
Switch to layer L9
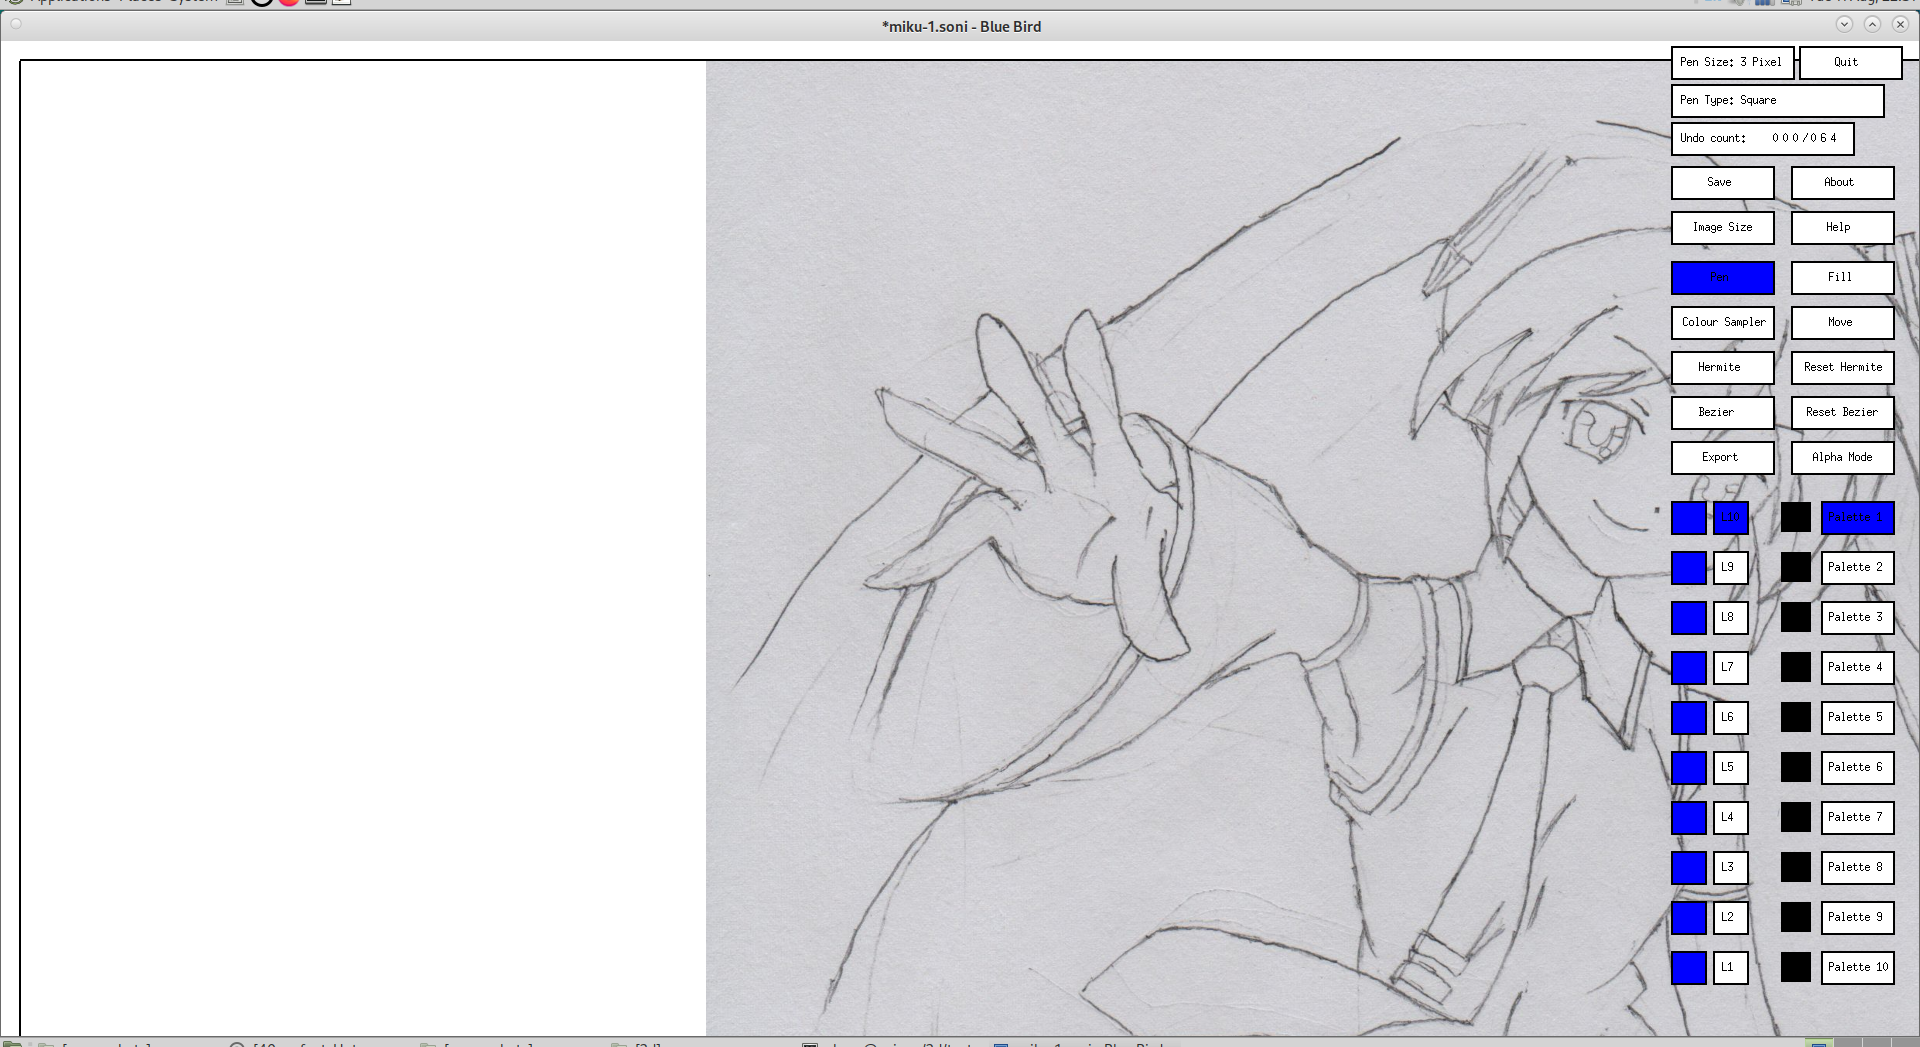1731,568
